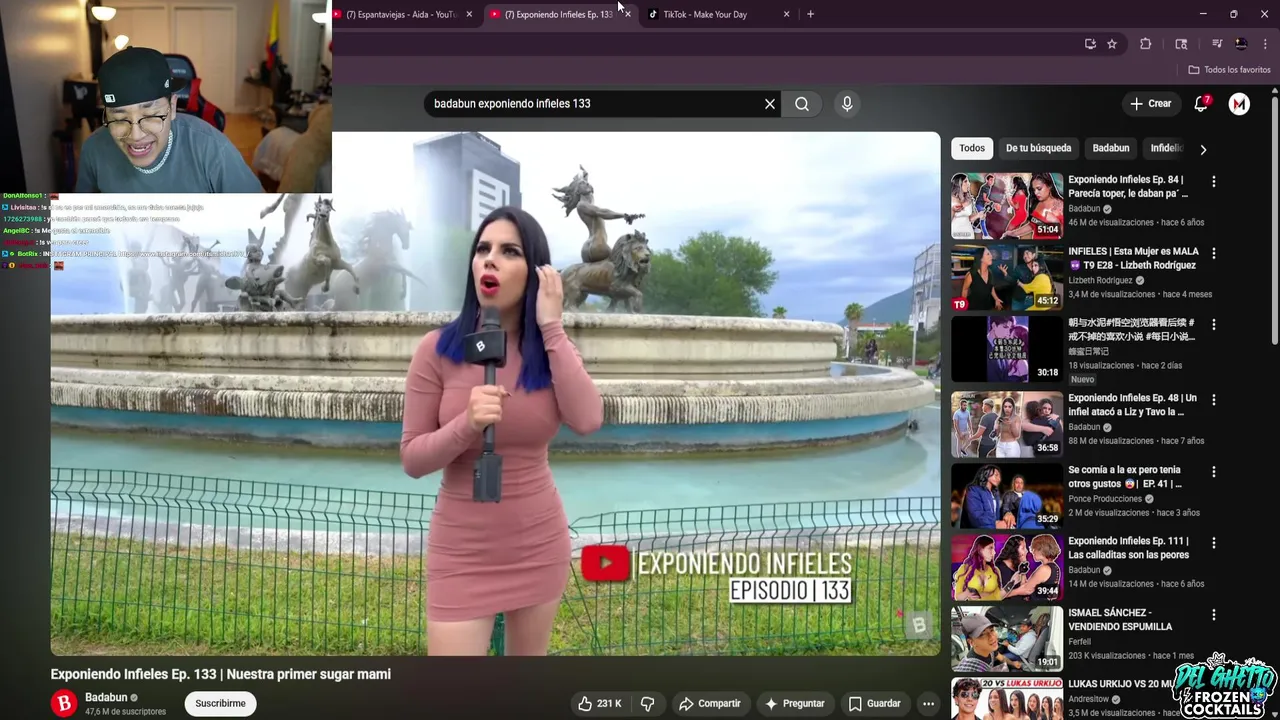Subscribe using the Suscribirme button

[x=220, y=704]
